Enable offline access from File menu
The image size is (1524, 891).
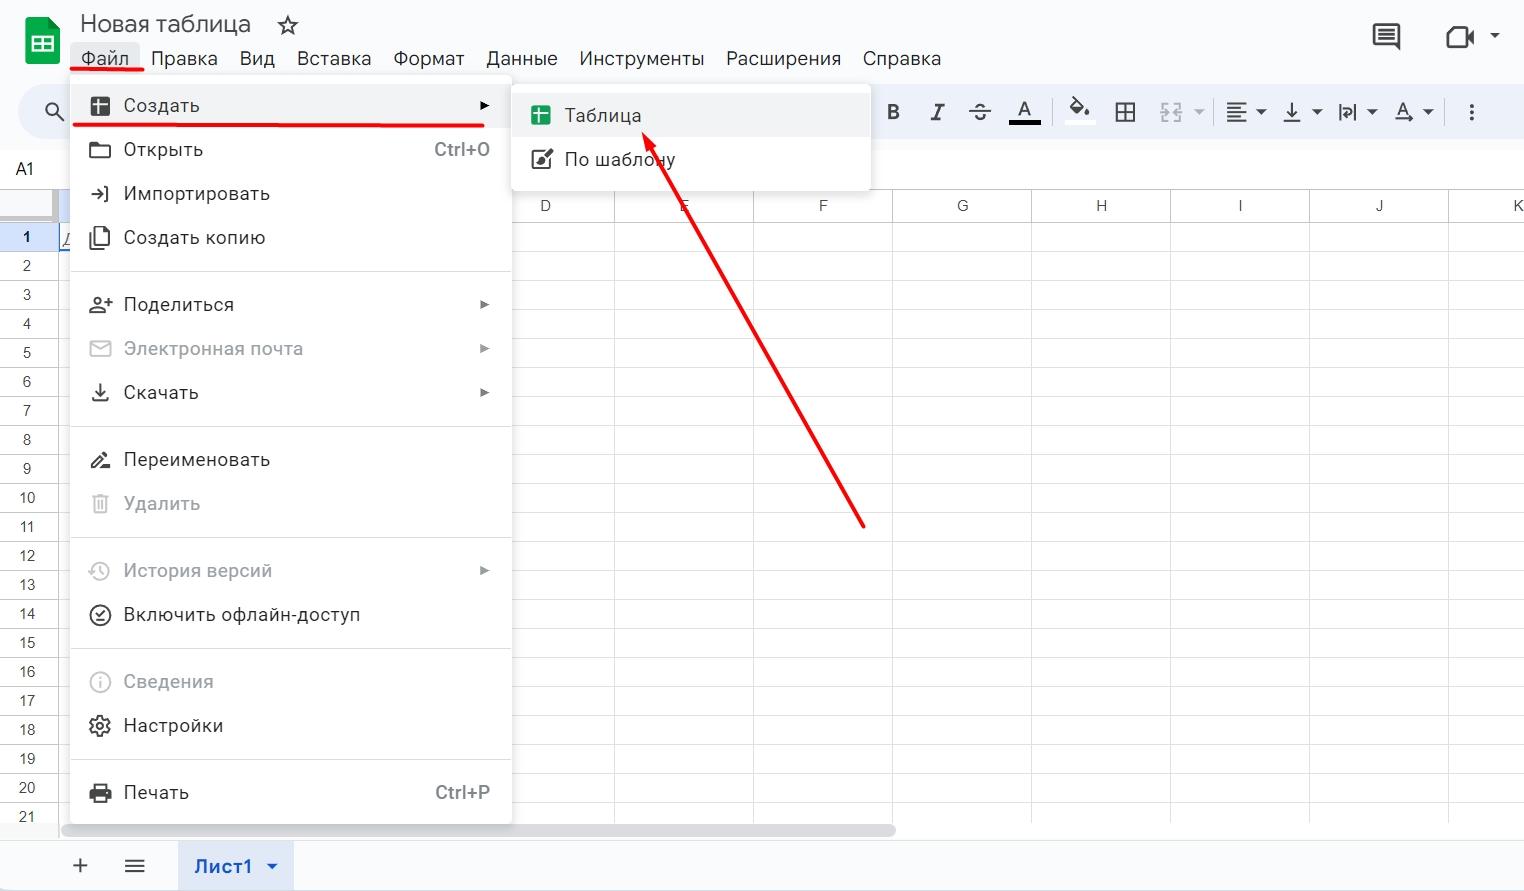(241, 615)
